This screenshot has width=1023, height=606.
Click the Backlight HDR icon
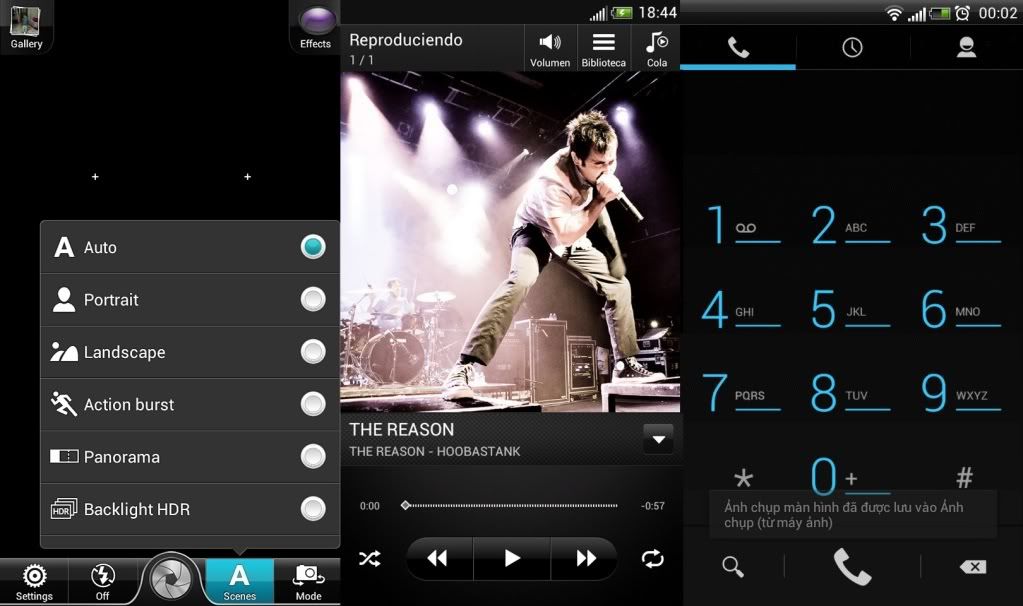tap(63, 509)
